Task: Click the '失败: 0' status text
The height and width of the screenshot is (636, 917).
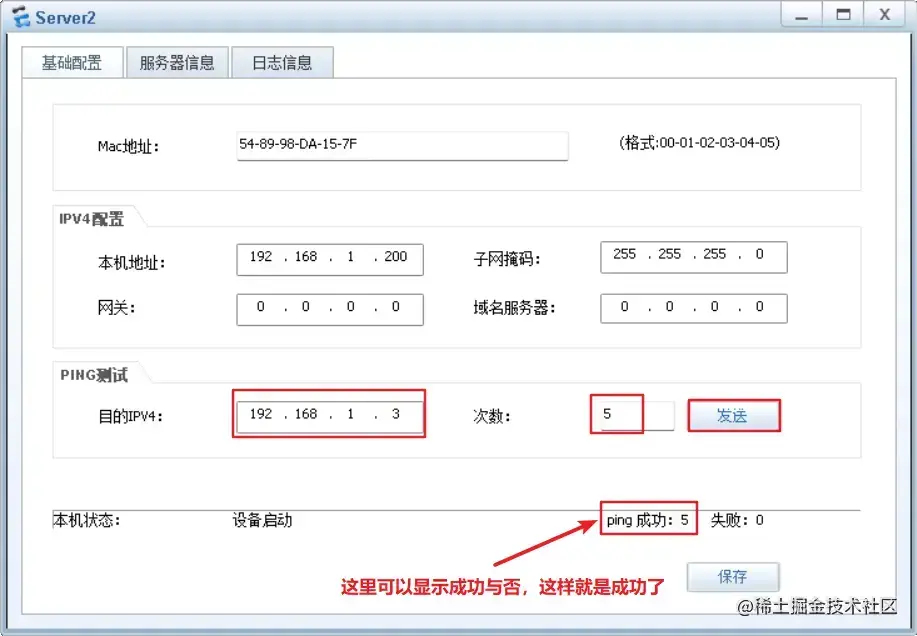Action: coord(737,520)
